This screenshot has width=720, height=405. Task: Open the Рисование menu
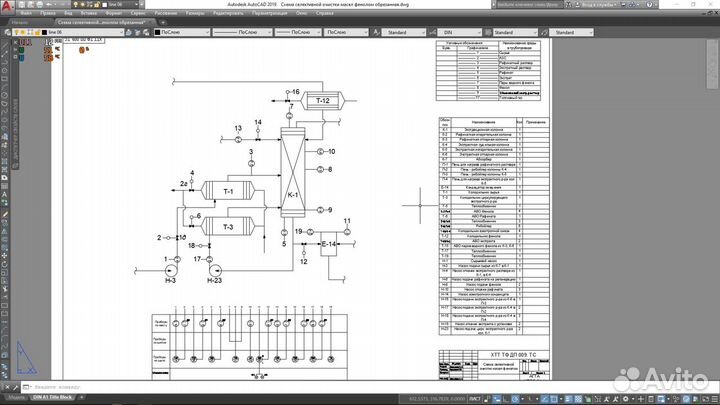[x=165, y=15]
